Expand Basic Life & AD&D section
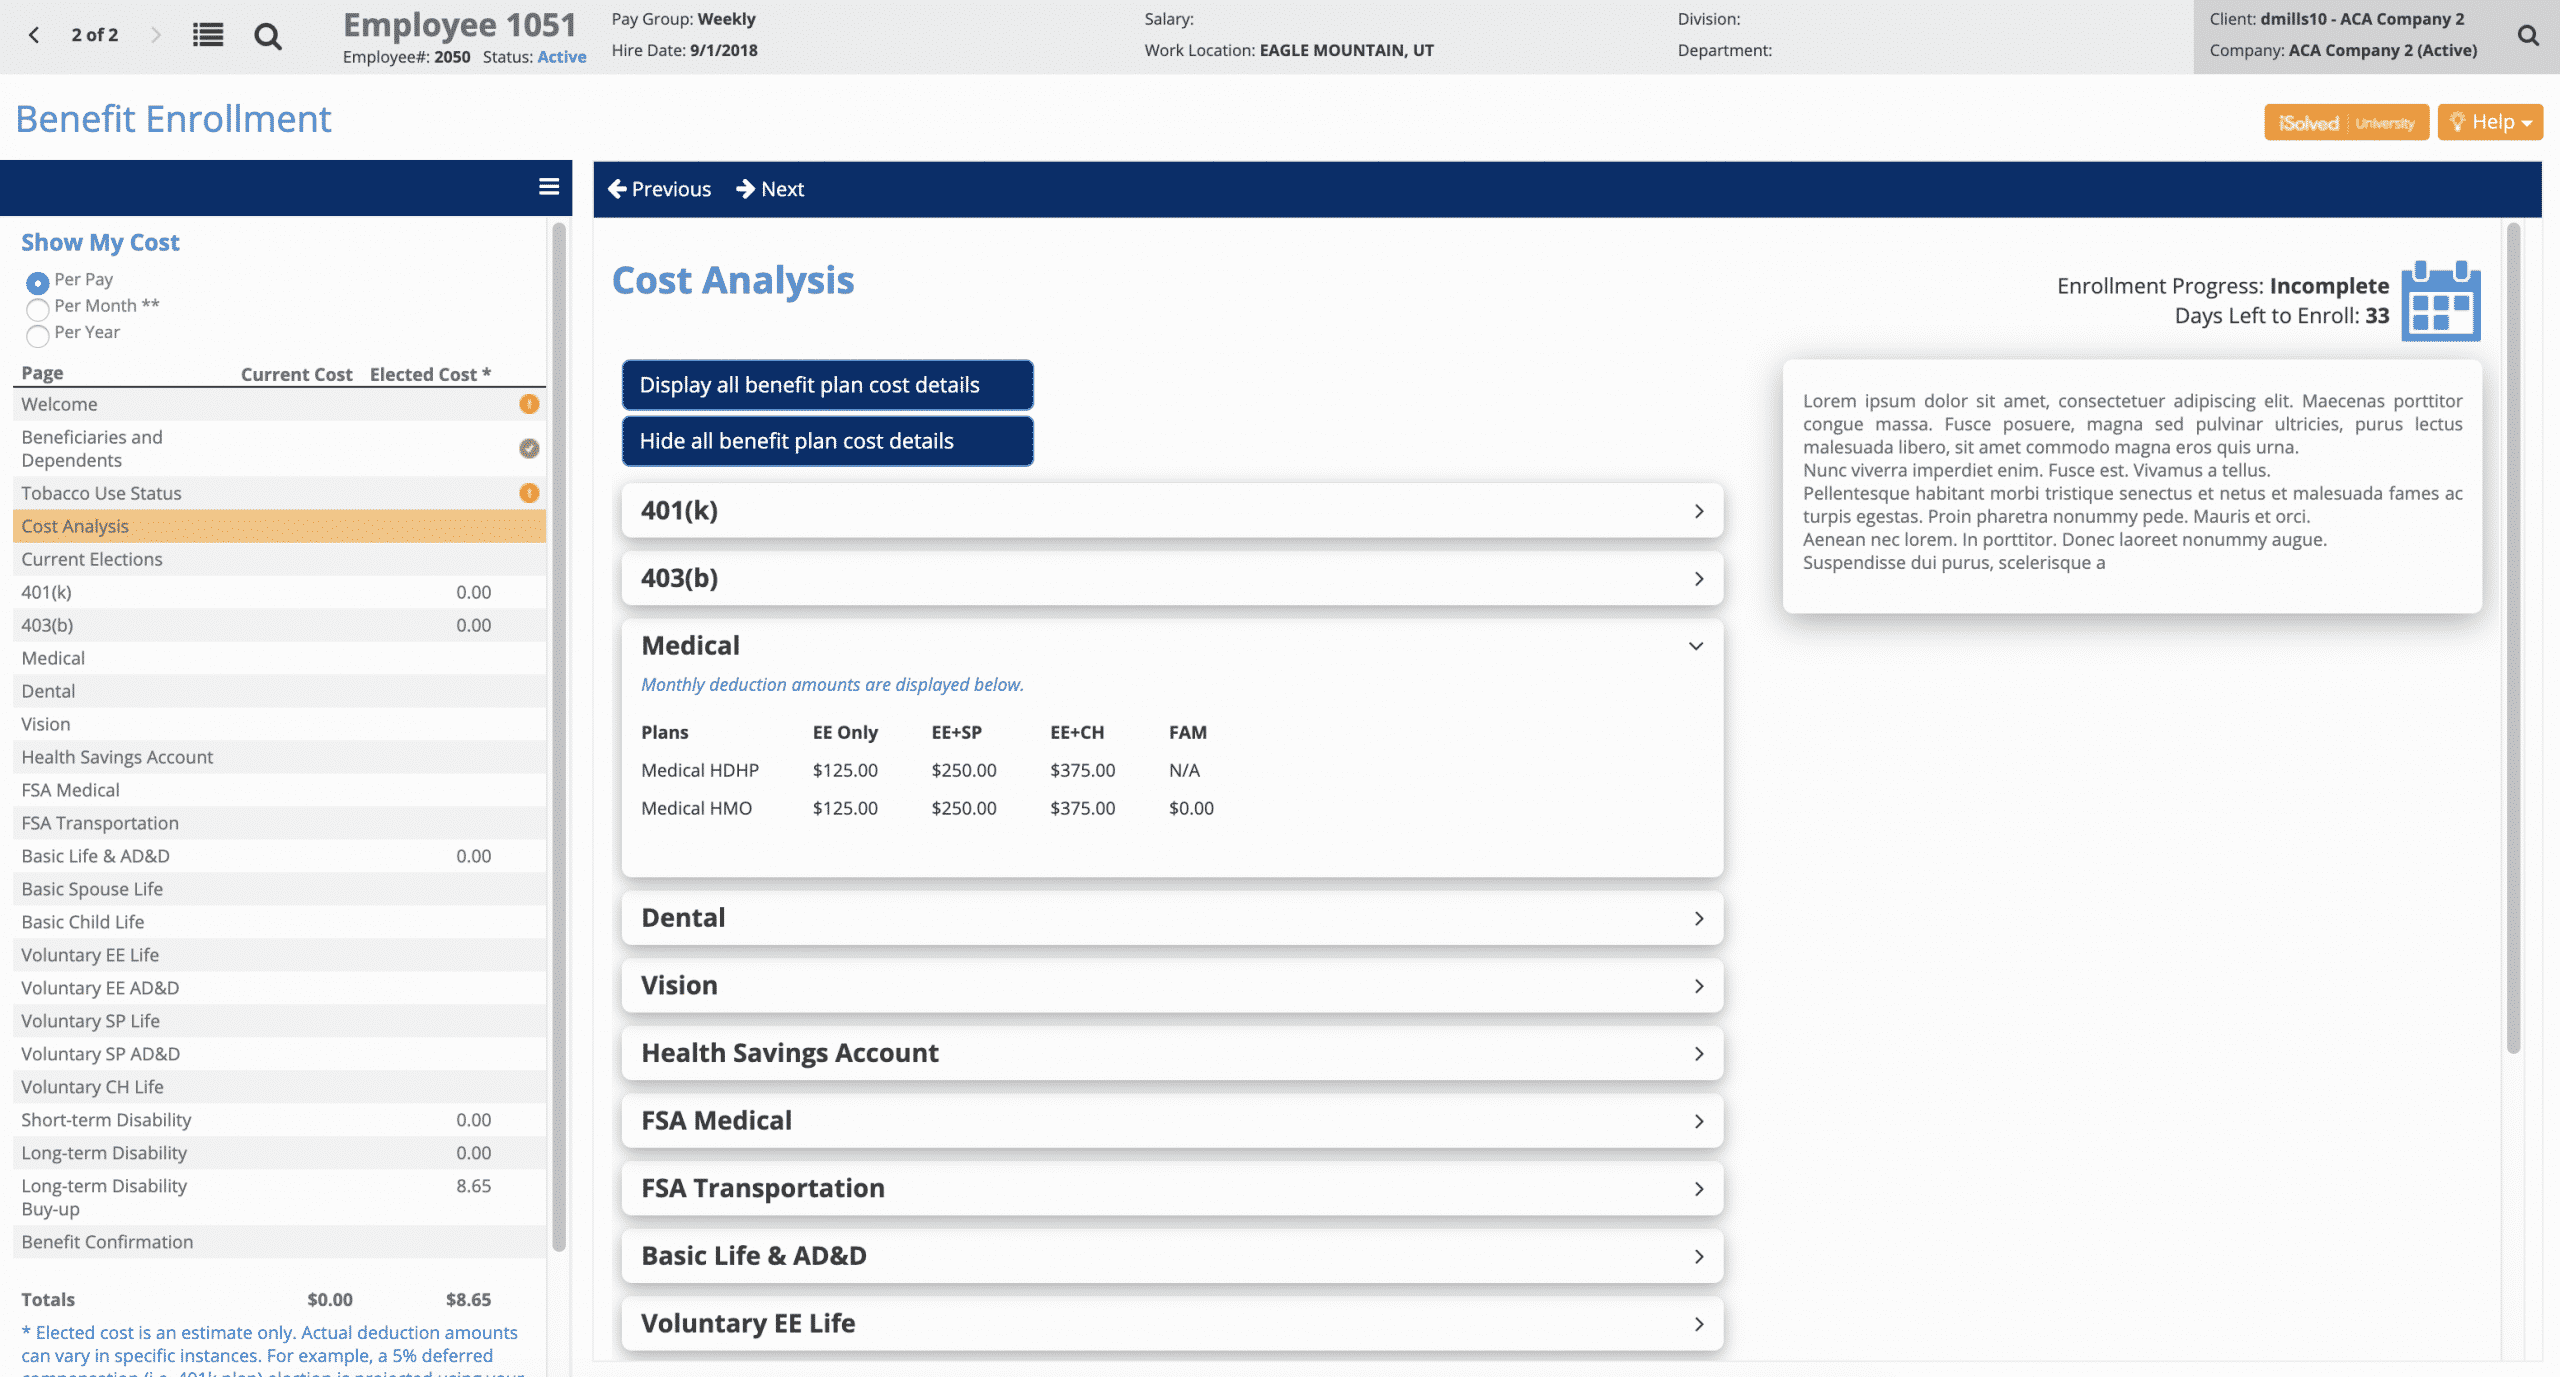 click(x=1172, y=1256)
